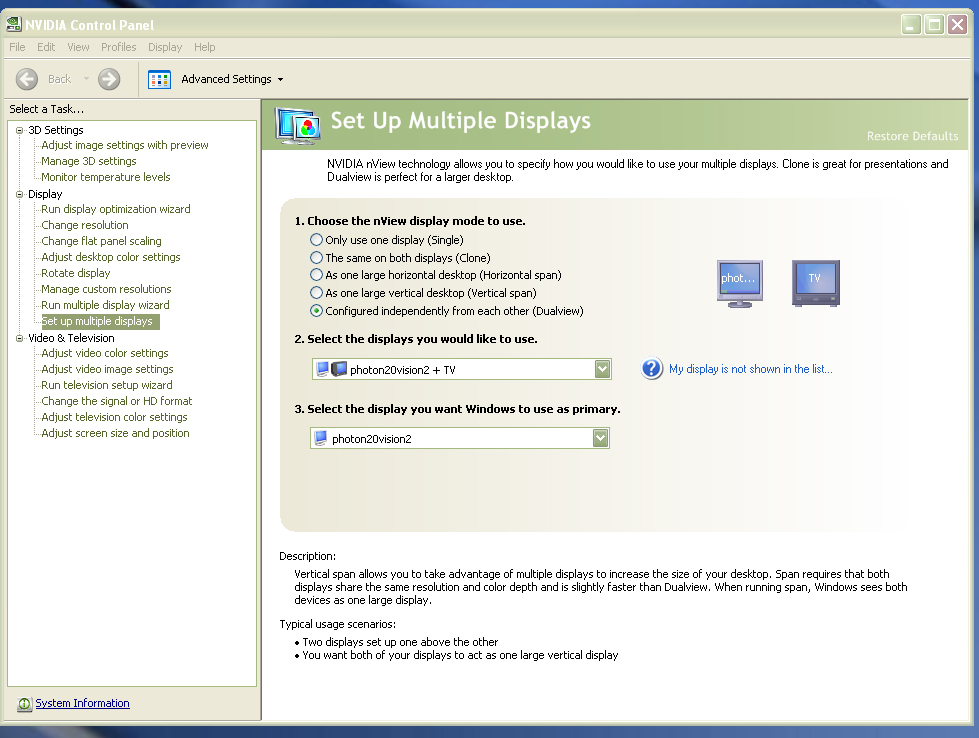This screenshot has width=979, height=738.
Task: Open the Edit menu
Action: coord(46,47)
